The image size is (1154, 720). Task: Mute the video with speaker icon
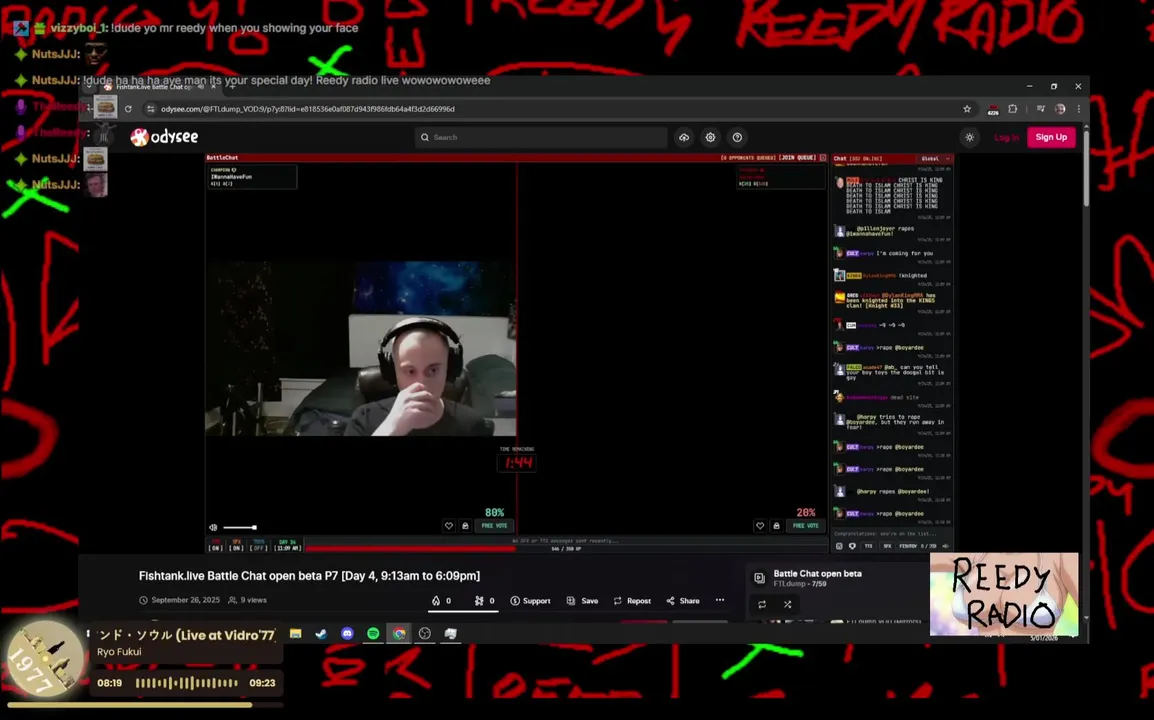213,527
